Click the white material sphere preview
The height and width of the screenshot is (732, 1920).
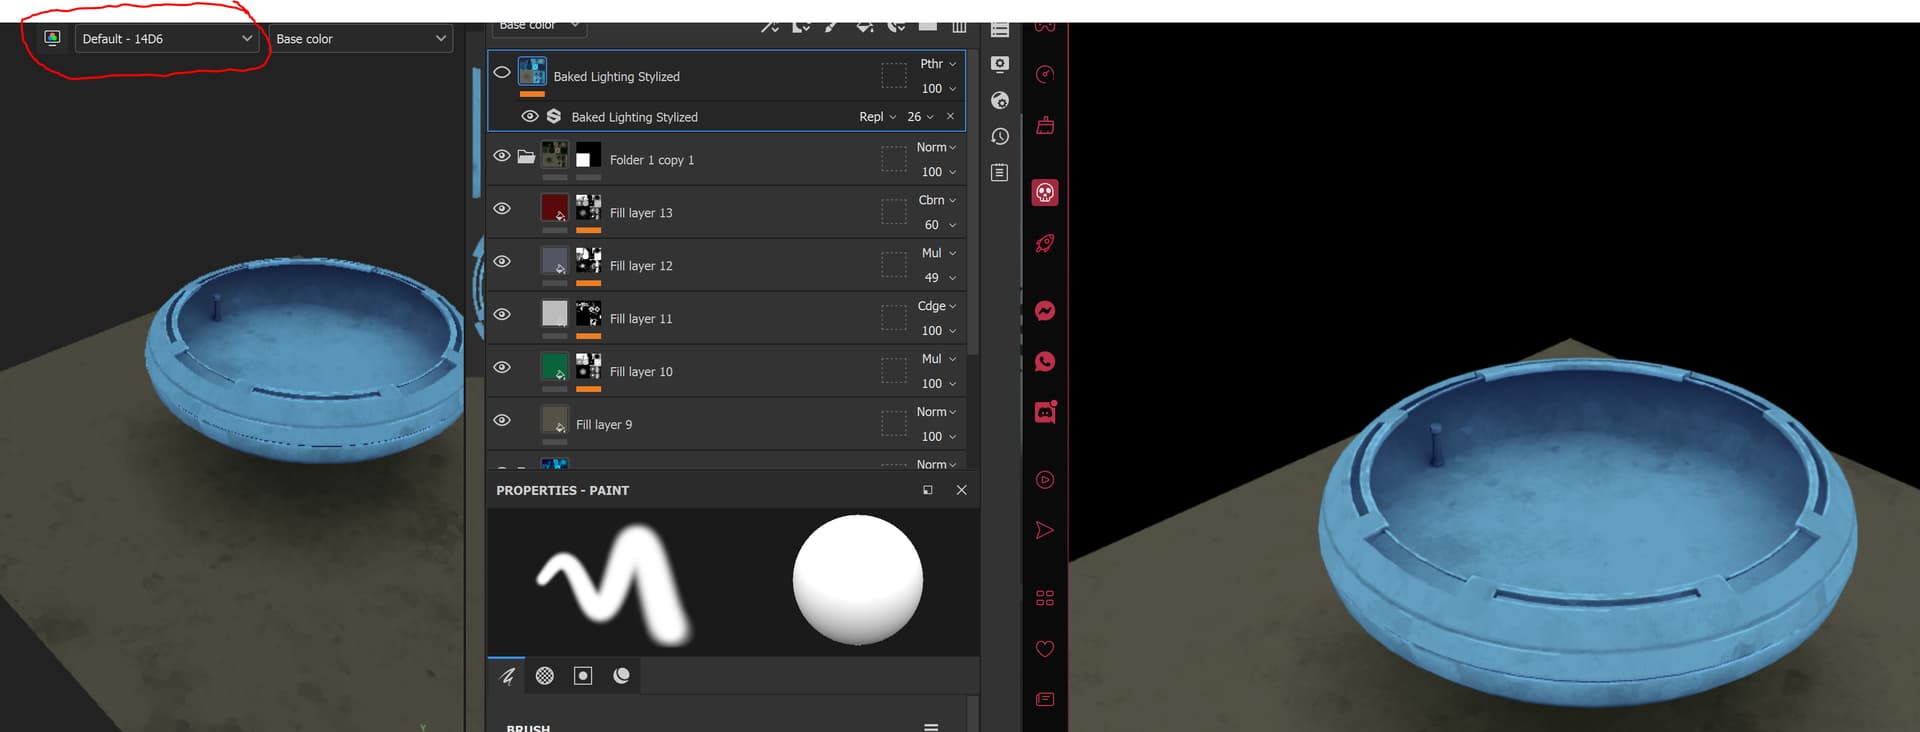858,580
